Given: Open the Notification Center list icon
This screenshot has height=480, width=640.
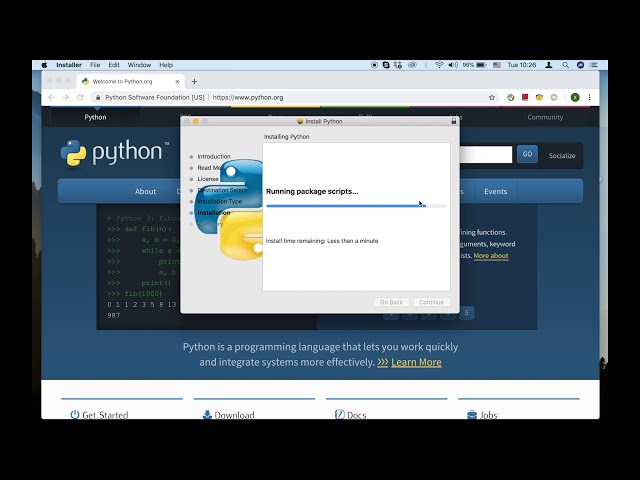Looking at the screenshot, I should 593,65.
